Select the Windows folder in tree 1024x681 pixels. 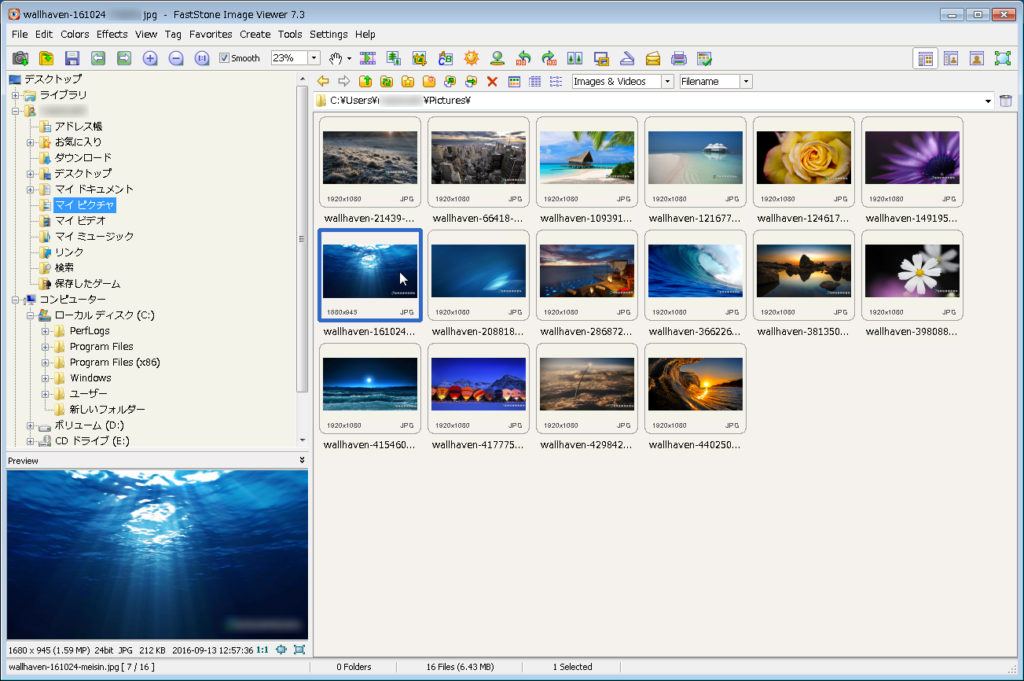[90, 378]
